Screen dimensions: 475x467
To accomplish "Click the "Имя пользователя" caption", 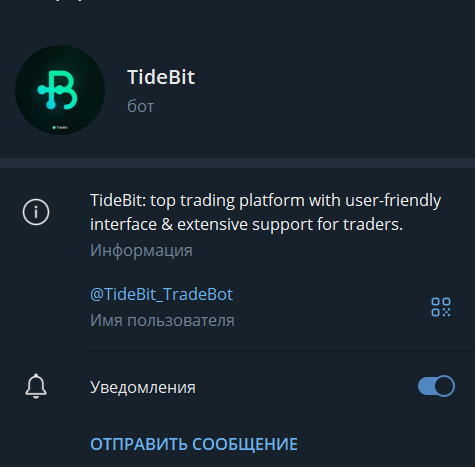I will tap(162, 321).
